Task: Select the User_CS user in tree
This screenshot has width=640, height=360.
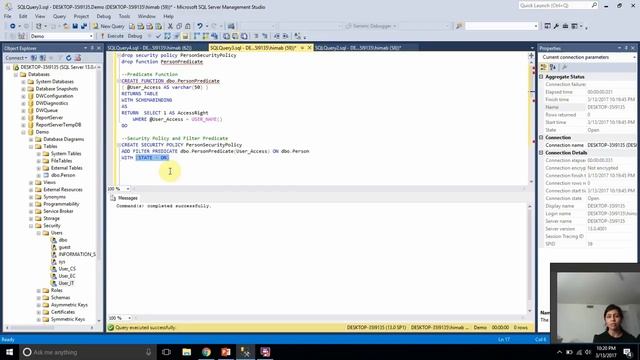Action: [67, 269]
